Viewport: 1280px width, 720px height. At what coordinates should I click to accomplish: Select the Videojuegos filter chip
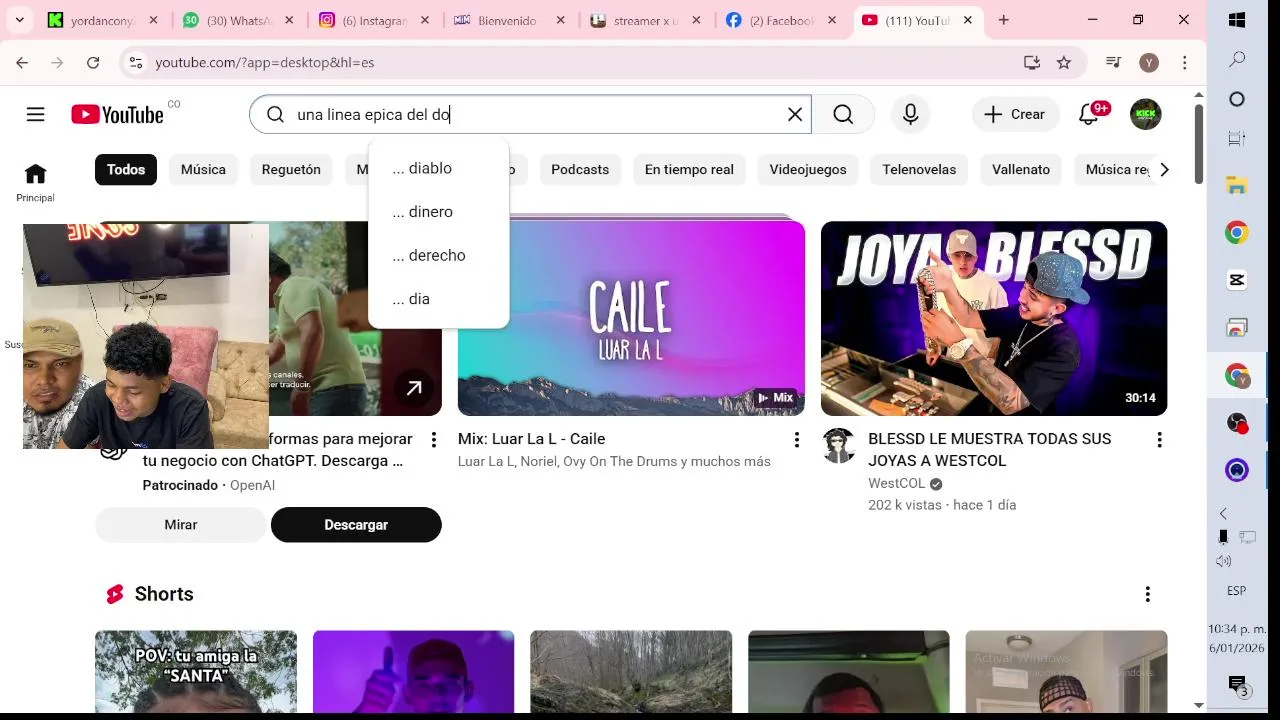(x=808, y=169)
